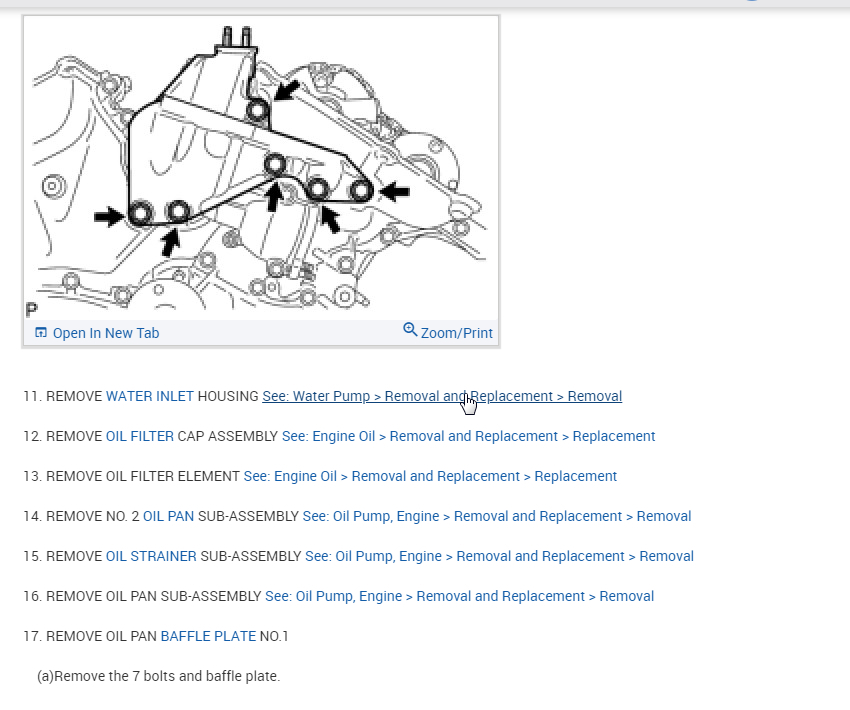
Task: Click 'CAP ASSEMBLY' text in step 12
Action: (x=228, y=436)
